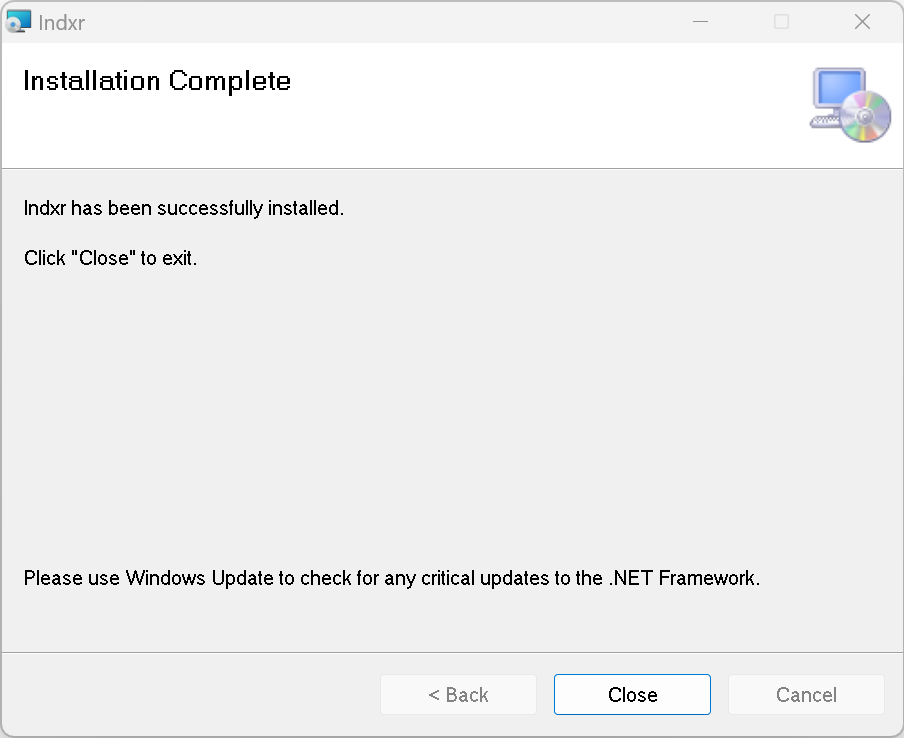Click the Close button to exit setup
This screenshot has height=738, width=904.
coord(632,694)
